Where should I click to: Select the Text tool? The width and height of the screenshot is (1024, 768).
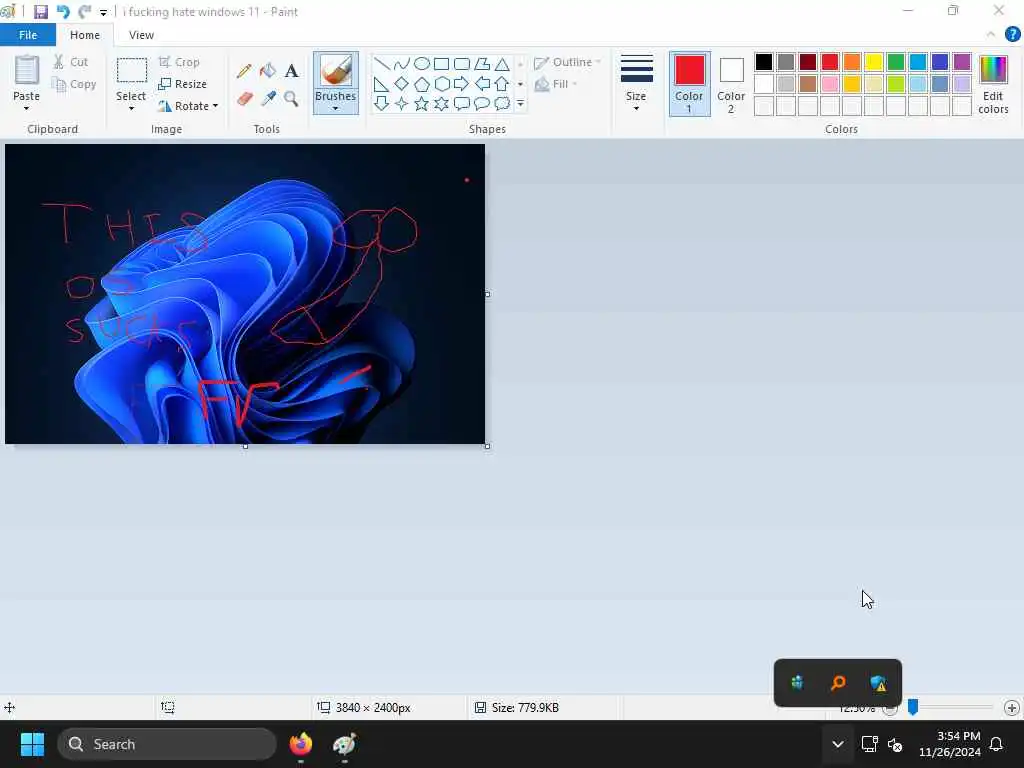[x=291, y=71]
